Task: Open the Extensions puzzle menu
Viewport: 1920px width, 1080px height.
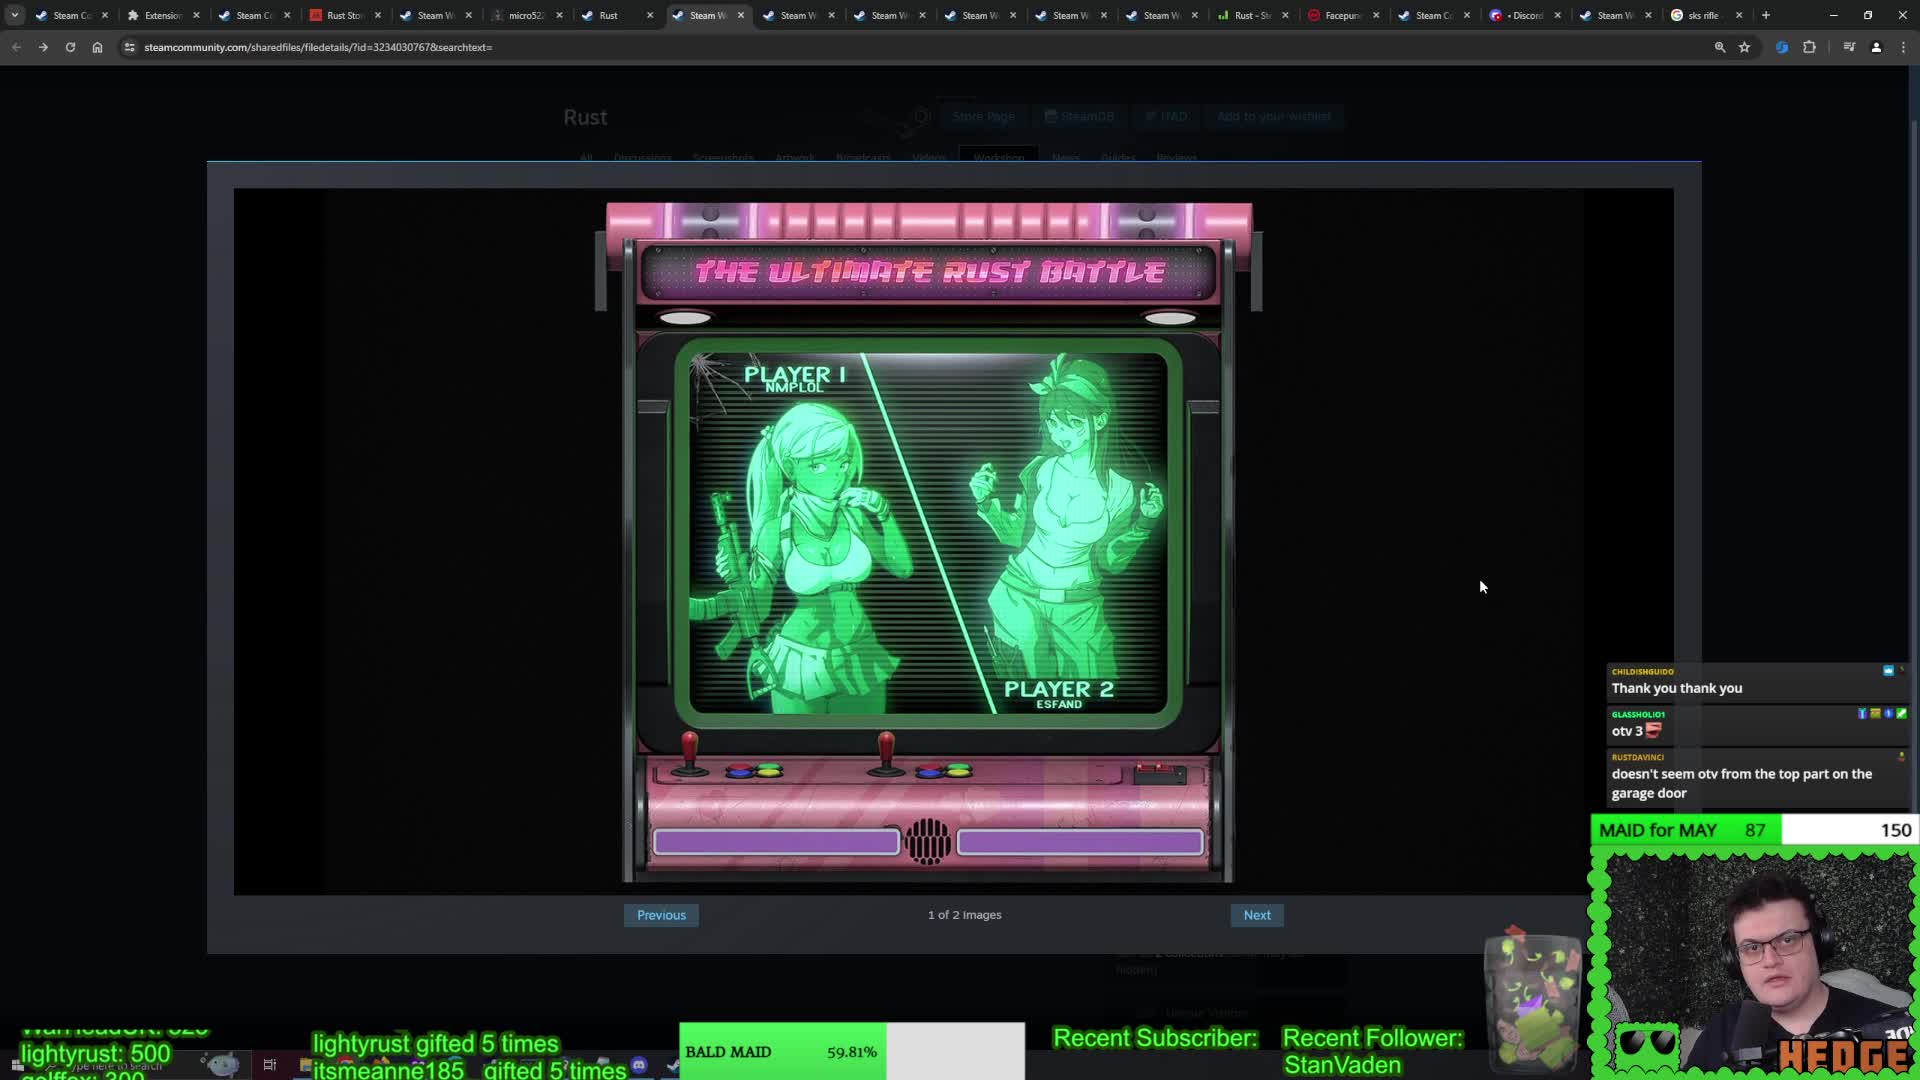Action: point(1809,47)
